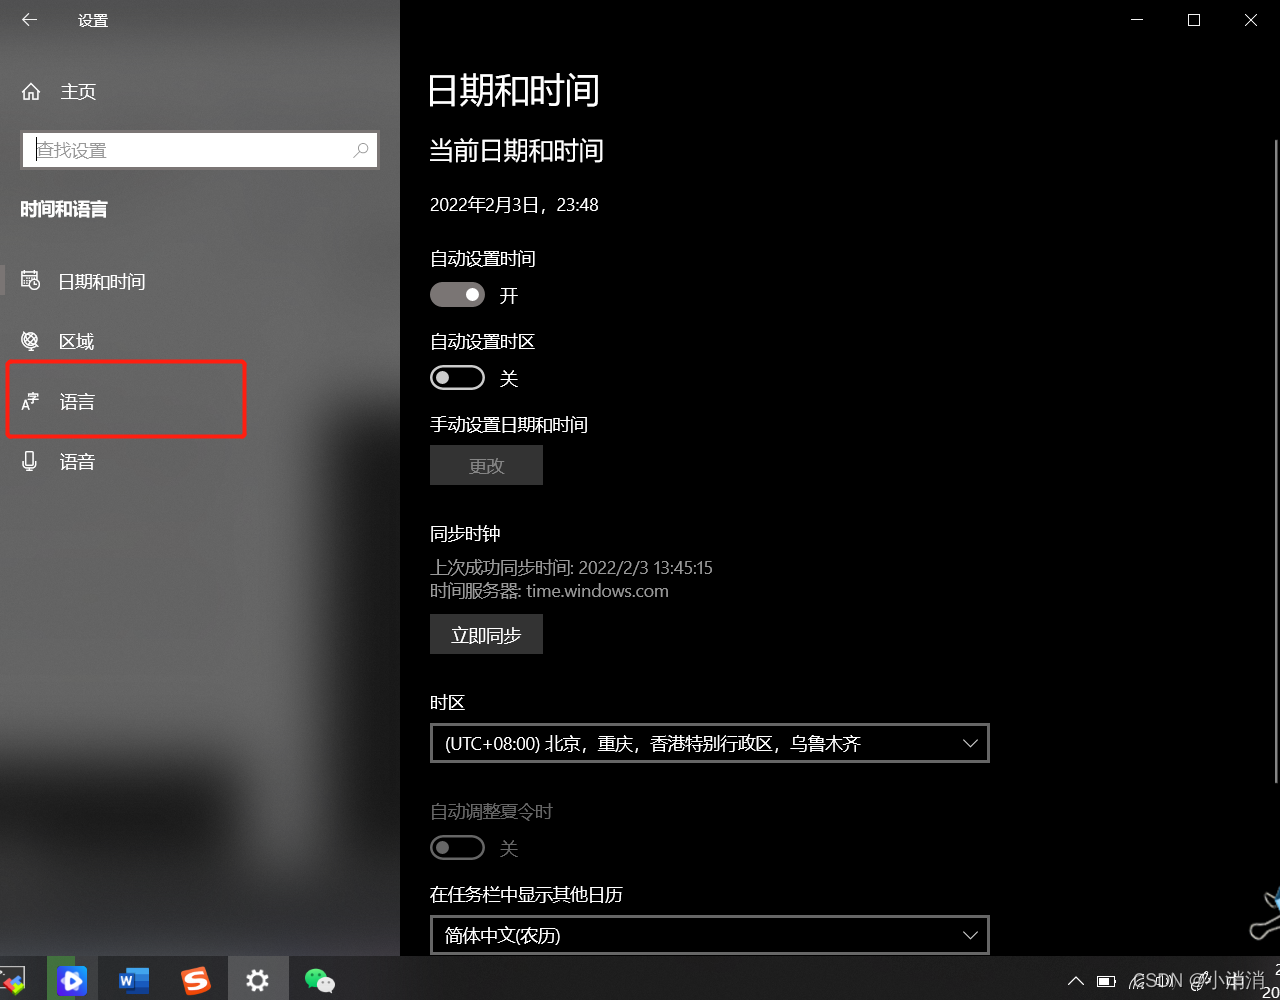Expand hidden icons in the system tray
The image size is (1280, 1000).
point(1075,981)
